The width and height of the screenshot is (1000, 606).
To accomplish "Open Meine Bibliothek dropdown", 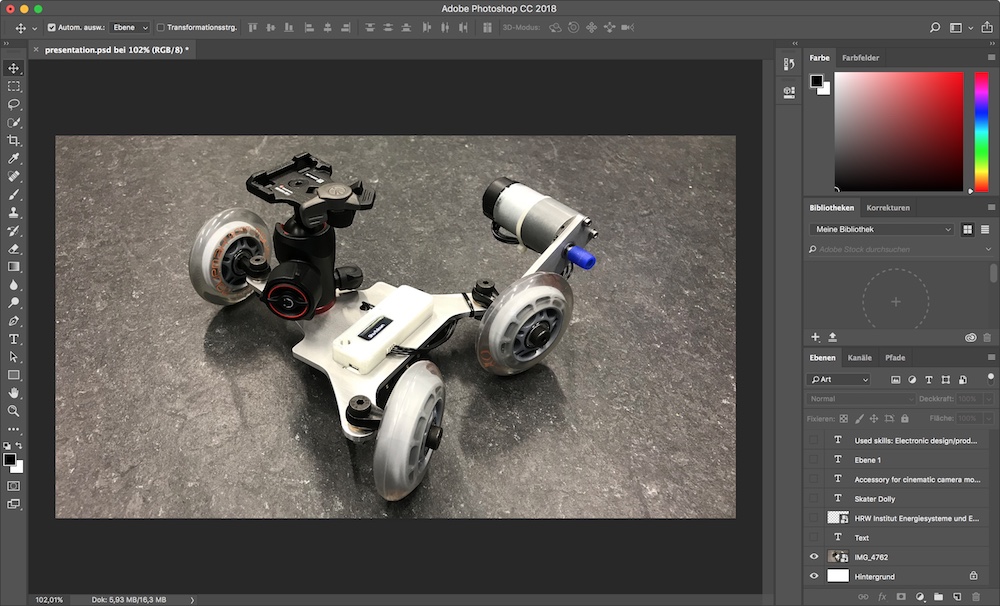I will [883, 229].
